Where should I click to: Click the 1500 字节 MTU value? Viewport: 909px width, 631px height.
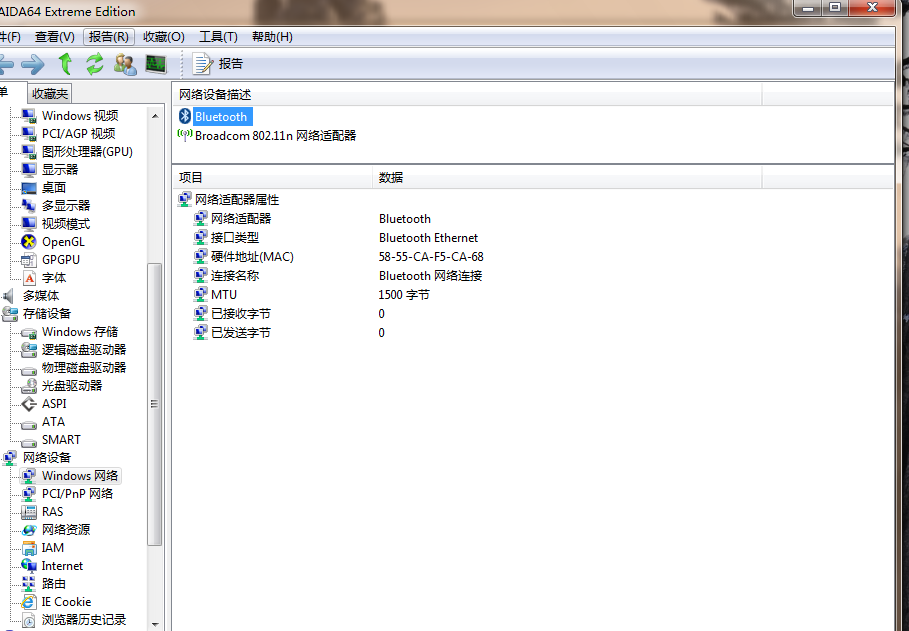coord(404,295)
